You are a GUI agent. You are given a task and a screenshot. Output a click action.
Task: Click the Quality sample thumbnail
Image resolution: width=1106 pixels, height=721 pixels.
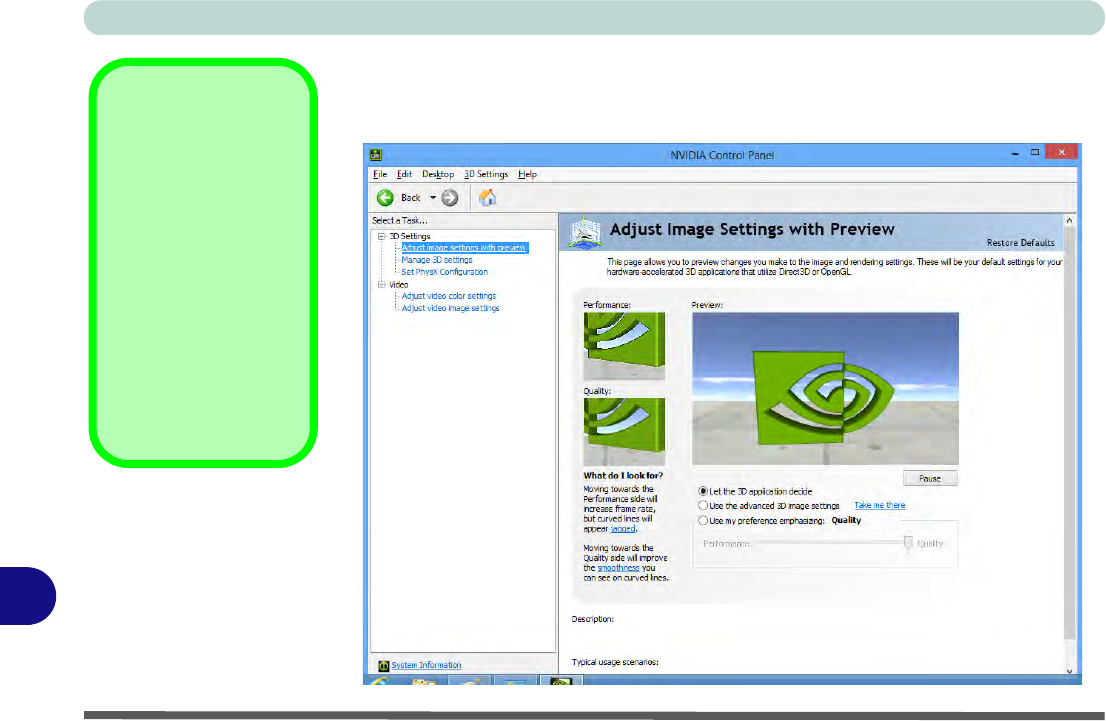click(624, 431)
